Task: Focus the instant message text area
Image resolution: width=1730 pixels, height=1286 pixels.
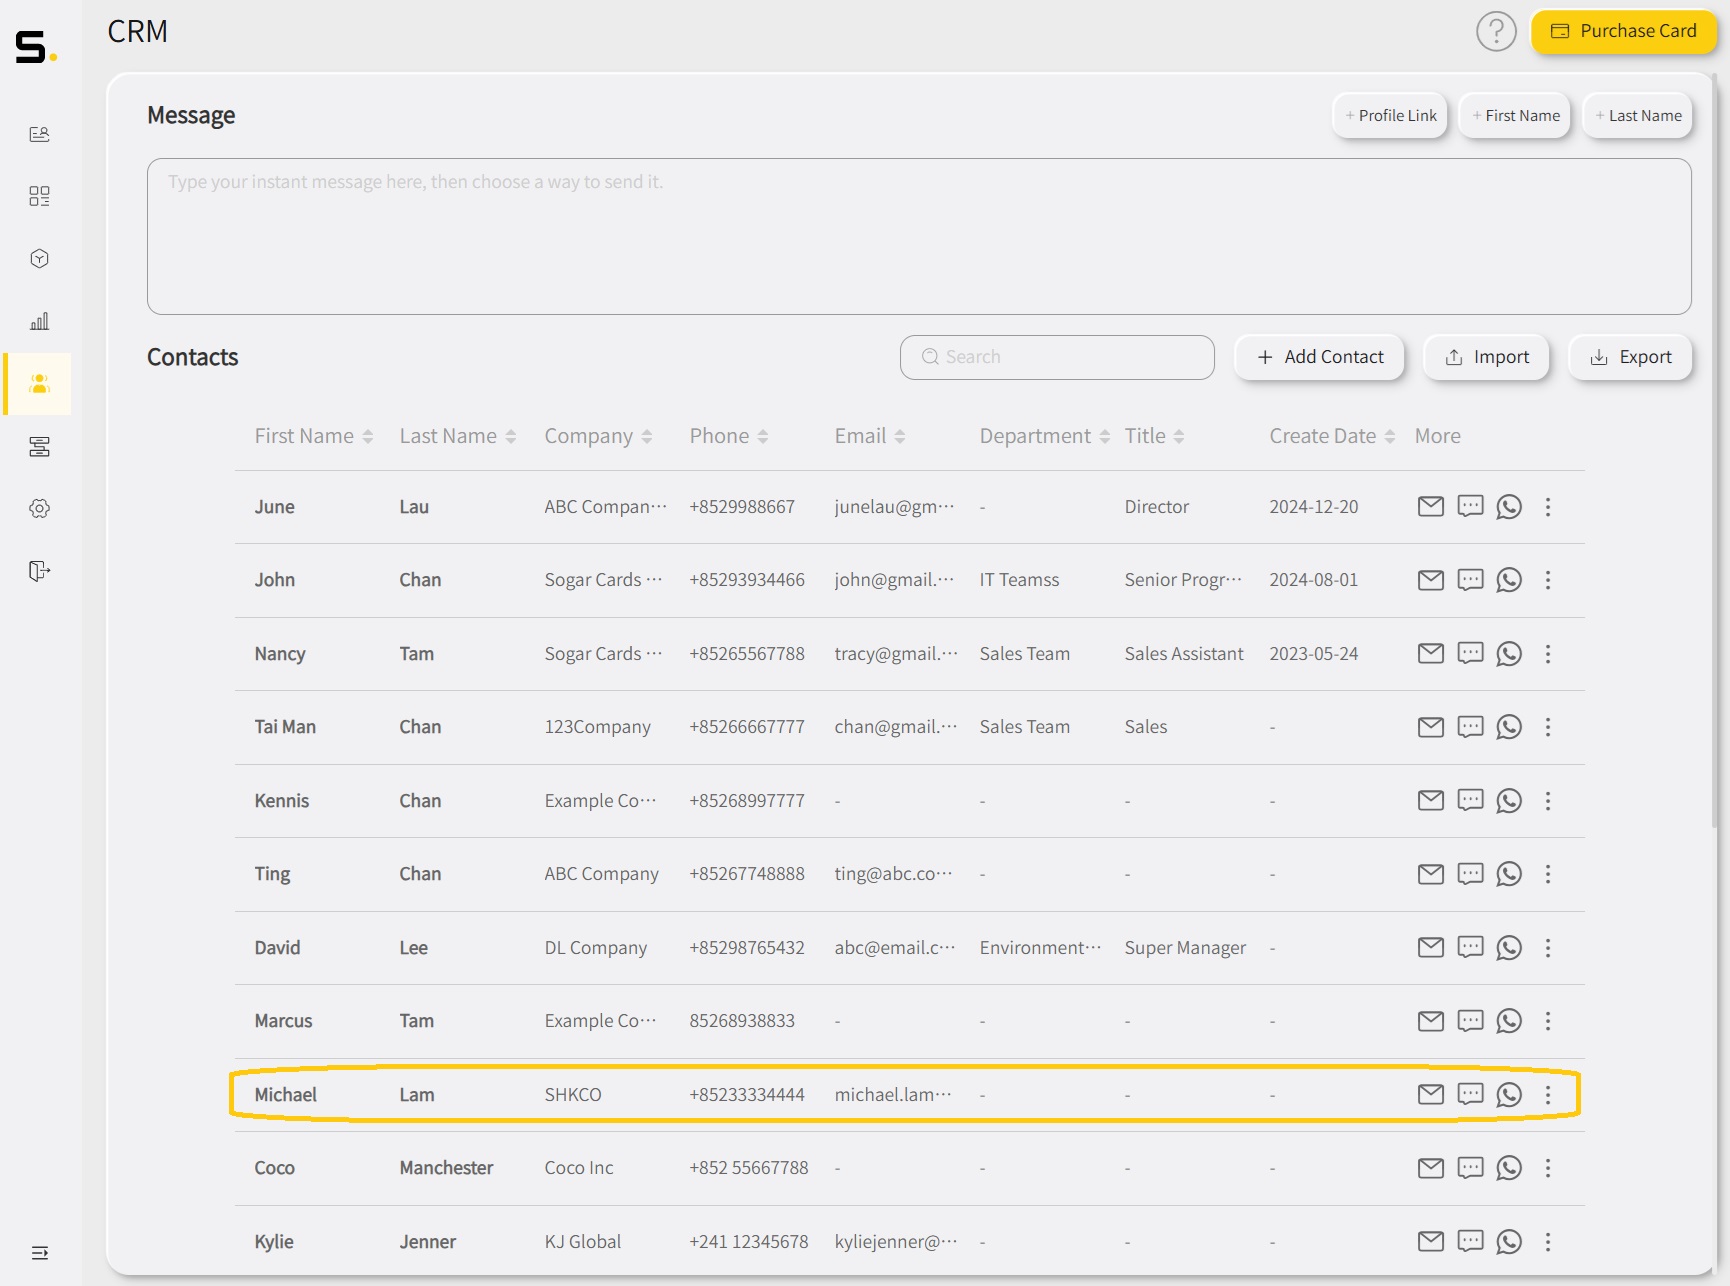Action: (919, 236)
